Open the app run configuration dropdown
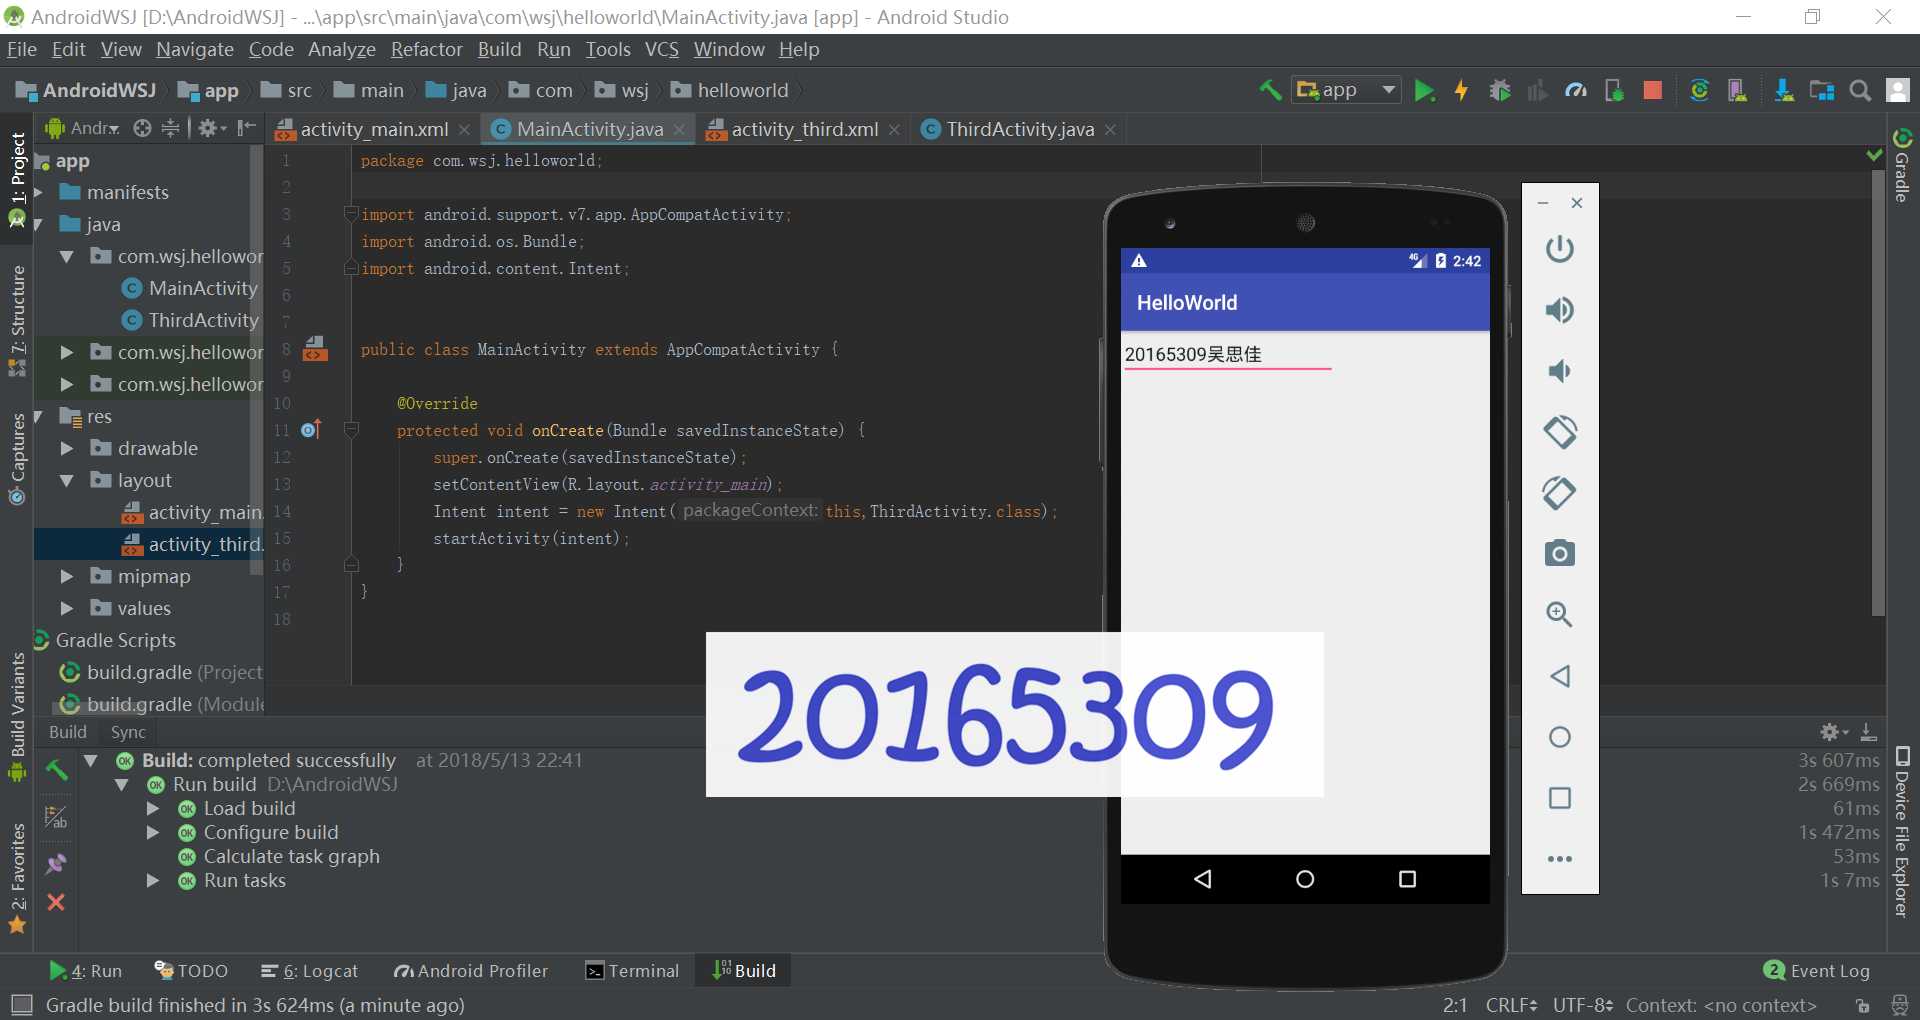1920x1020 pixels. point(1347,91)
